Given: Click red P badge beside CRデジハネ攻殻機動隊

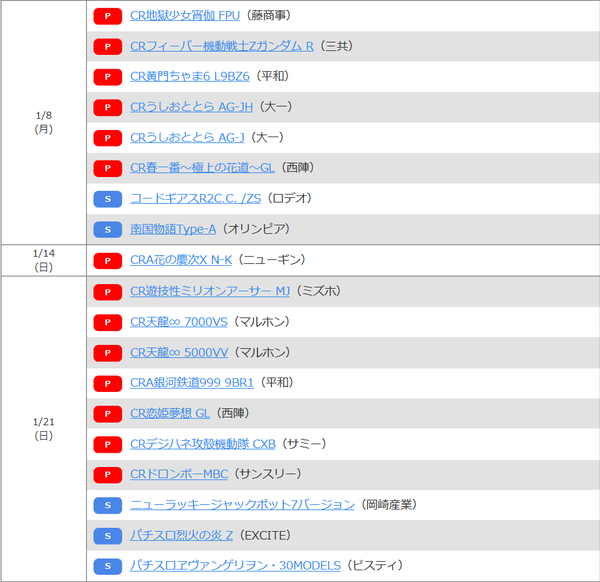Looking at the screenshot, I should (x=108, y=445).
